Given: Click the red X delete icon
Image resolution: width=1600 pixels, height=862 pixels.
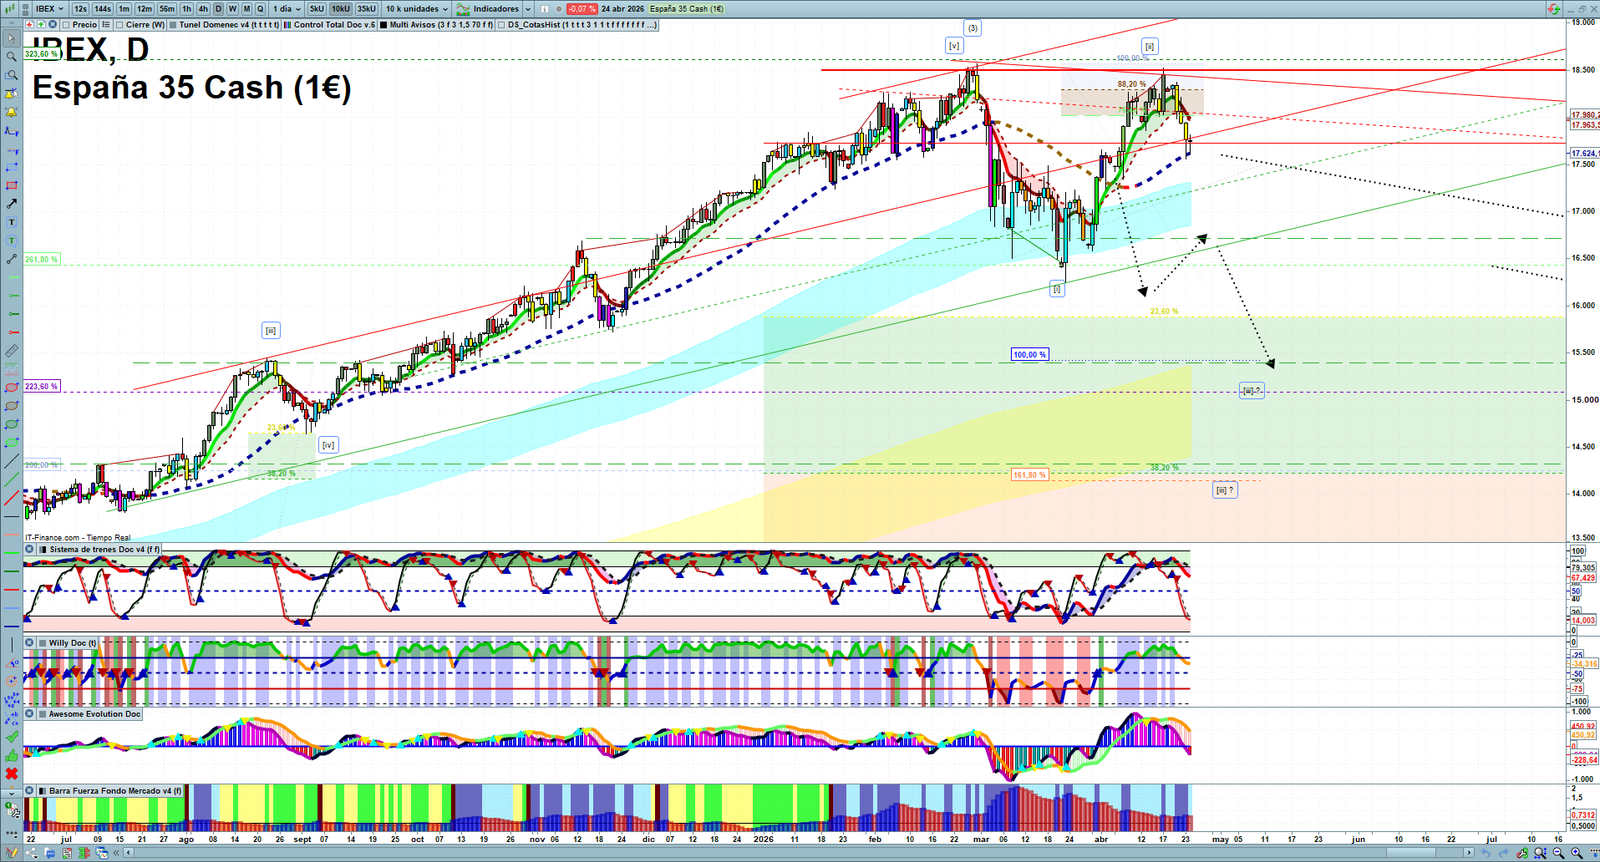Looking at the screenshot, I should click(x=11, y=773).
